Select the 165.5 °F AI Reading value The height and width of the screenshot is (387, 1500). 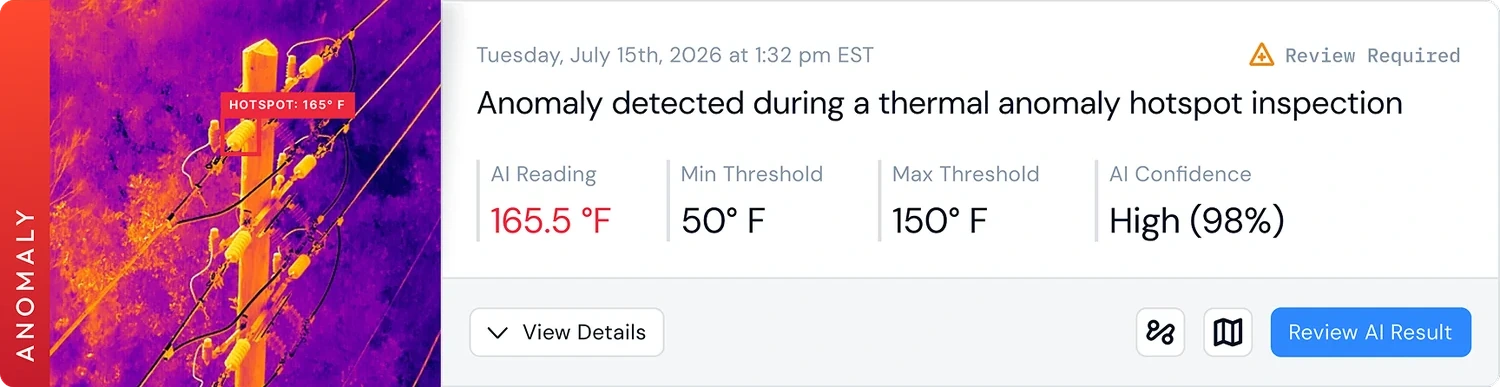tap(550, 220)
